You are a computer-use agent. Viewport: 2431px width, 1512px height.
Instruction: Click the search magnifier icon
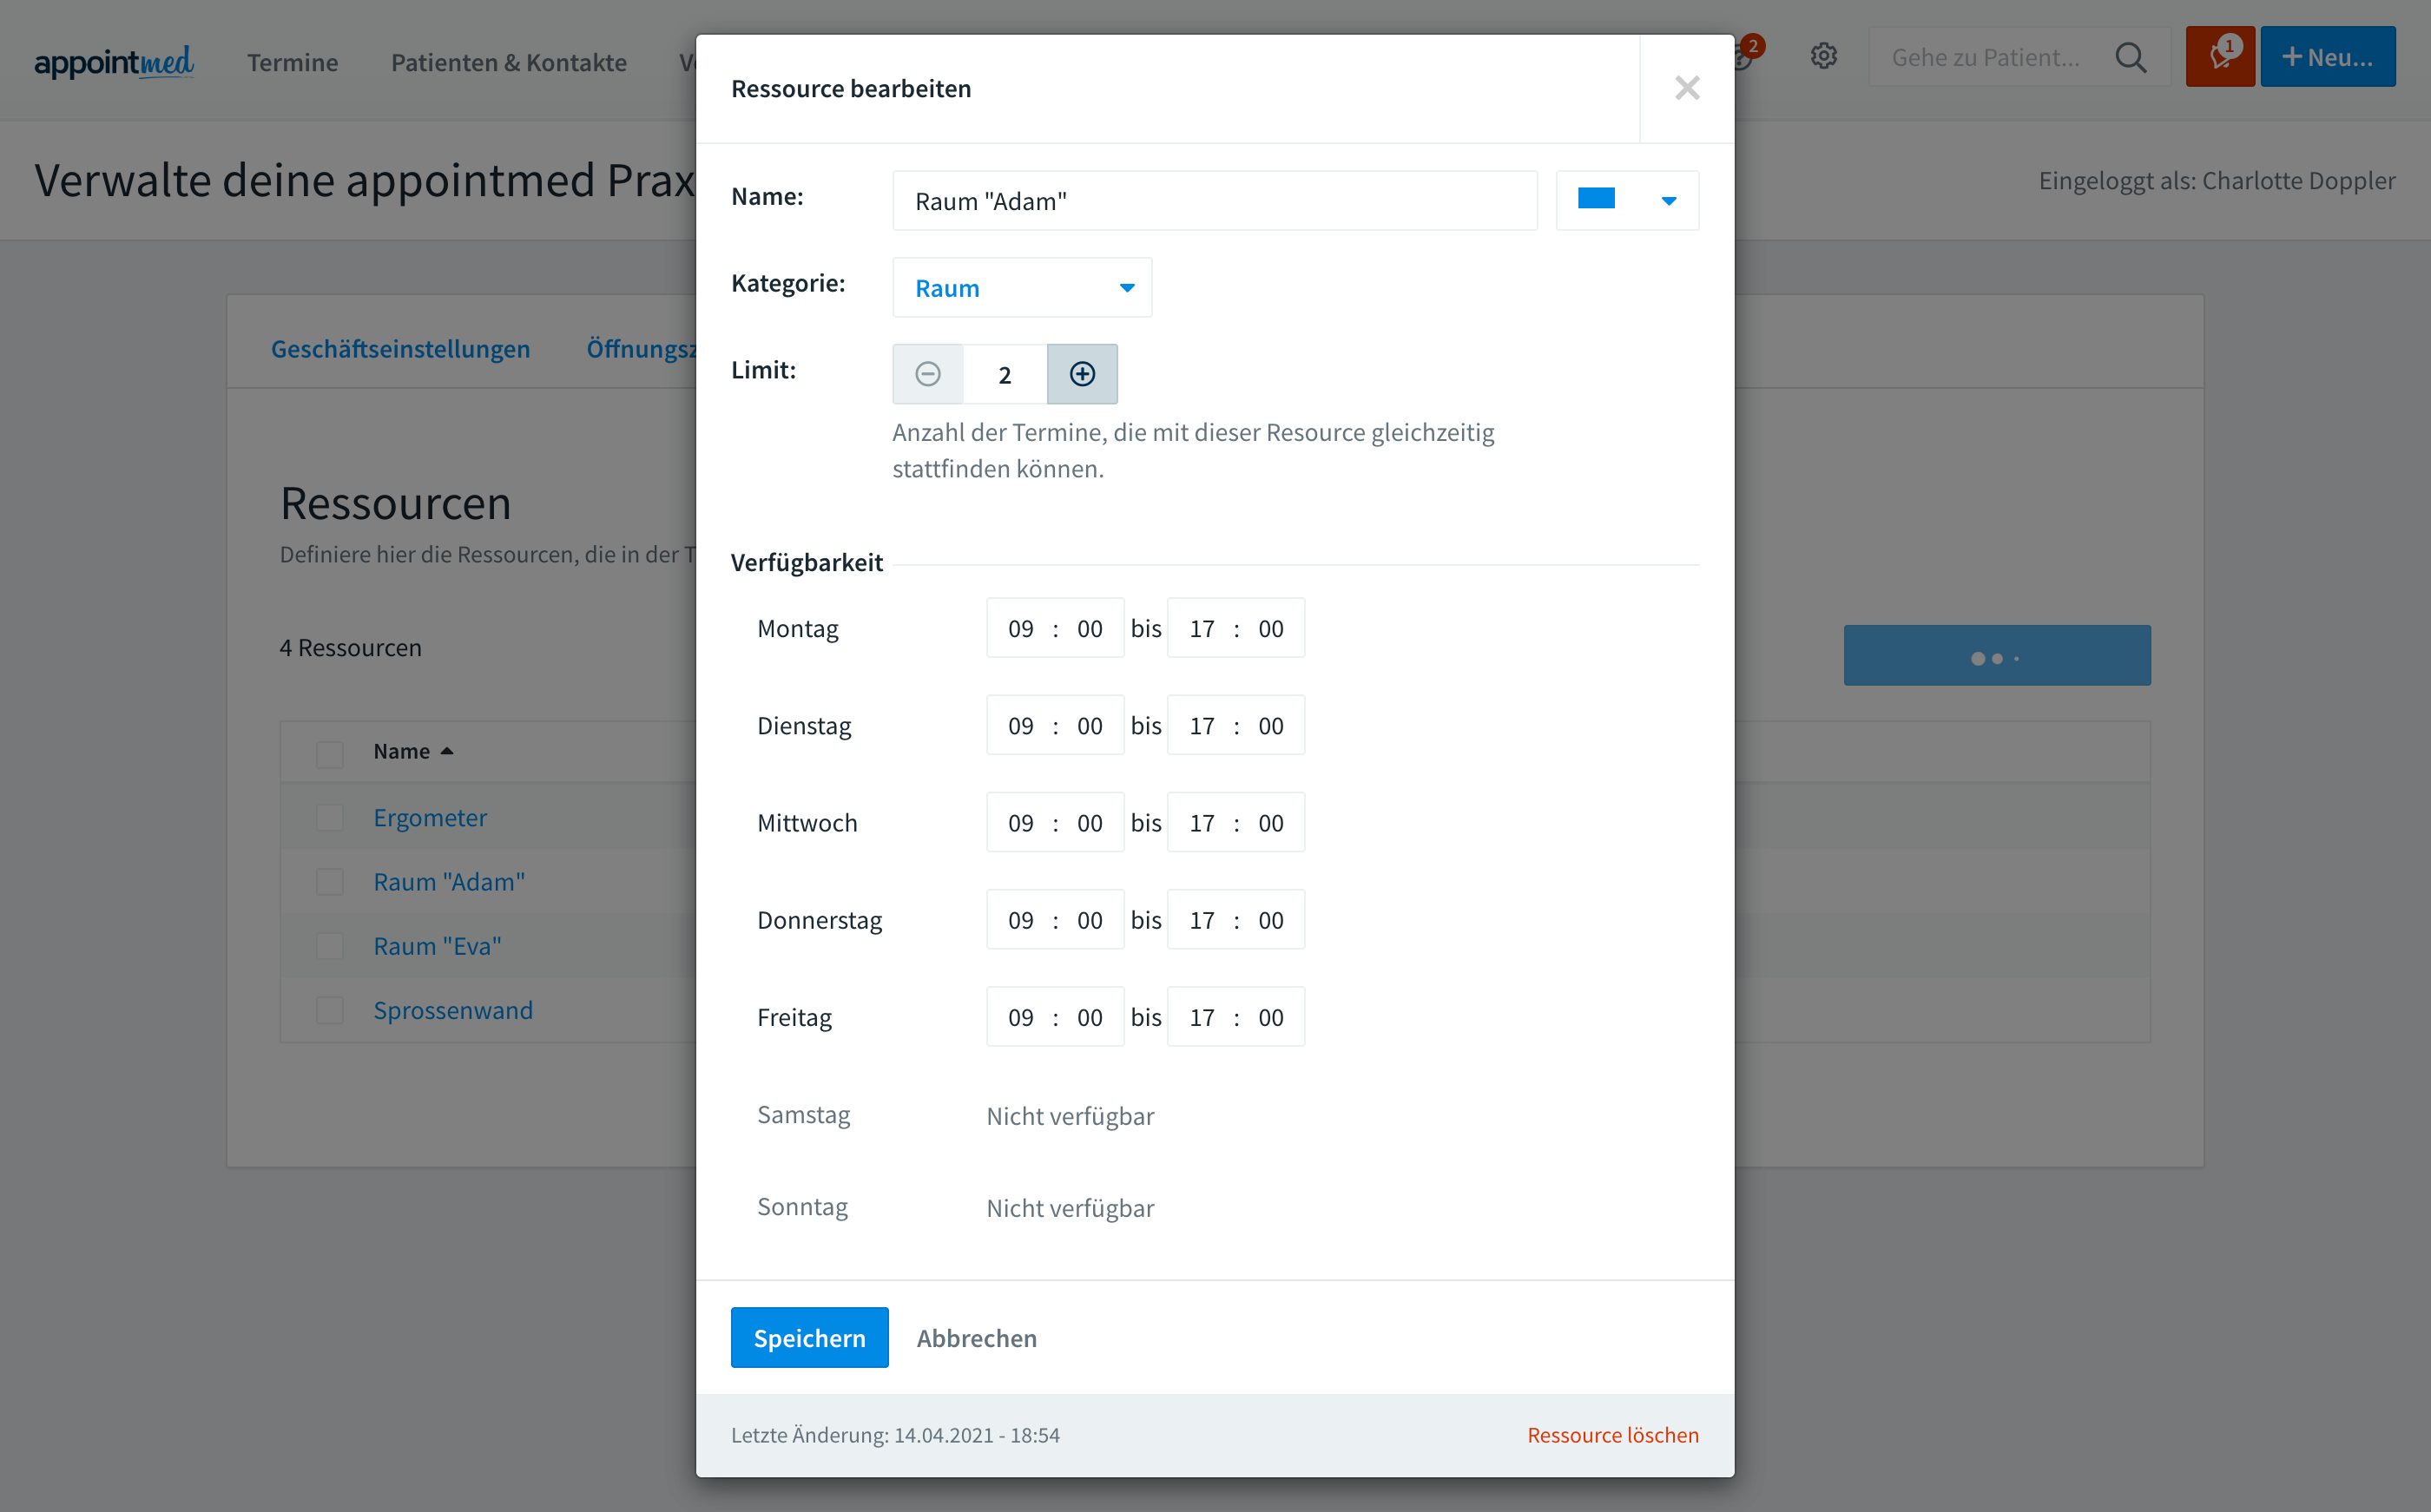2130,57
